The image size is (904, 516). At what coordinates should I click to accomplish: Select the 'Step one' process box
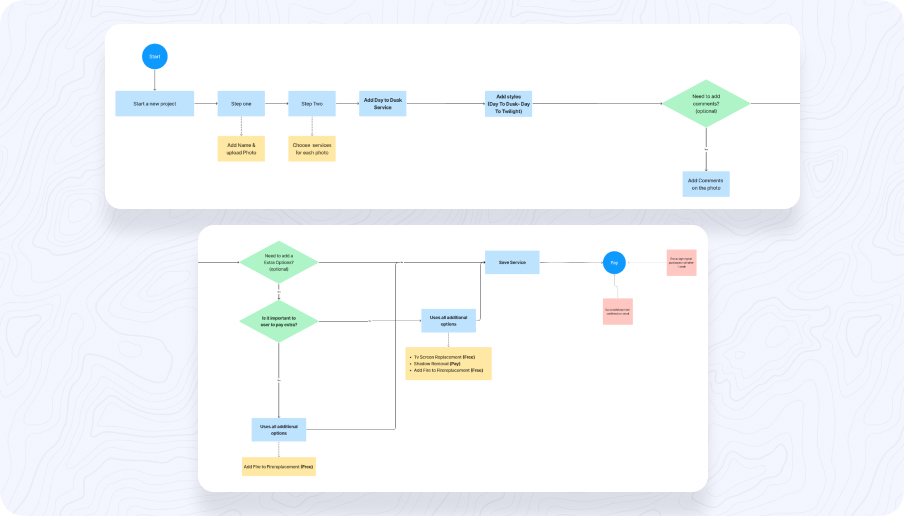tap(241, 104)
